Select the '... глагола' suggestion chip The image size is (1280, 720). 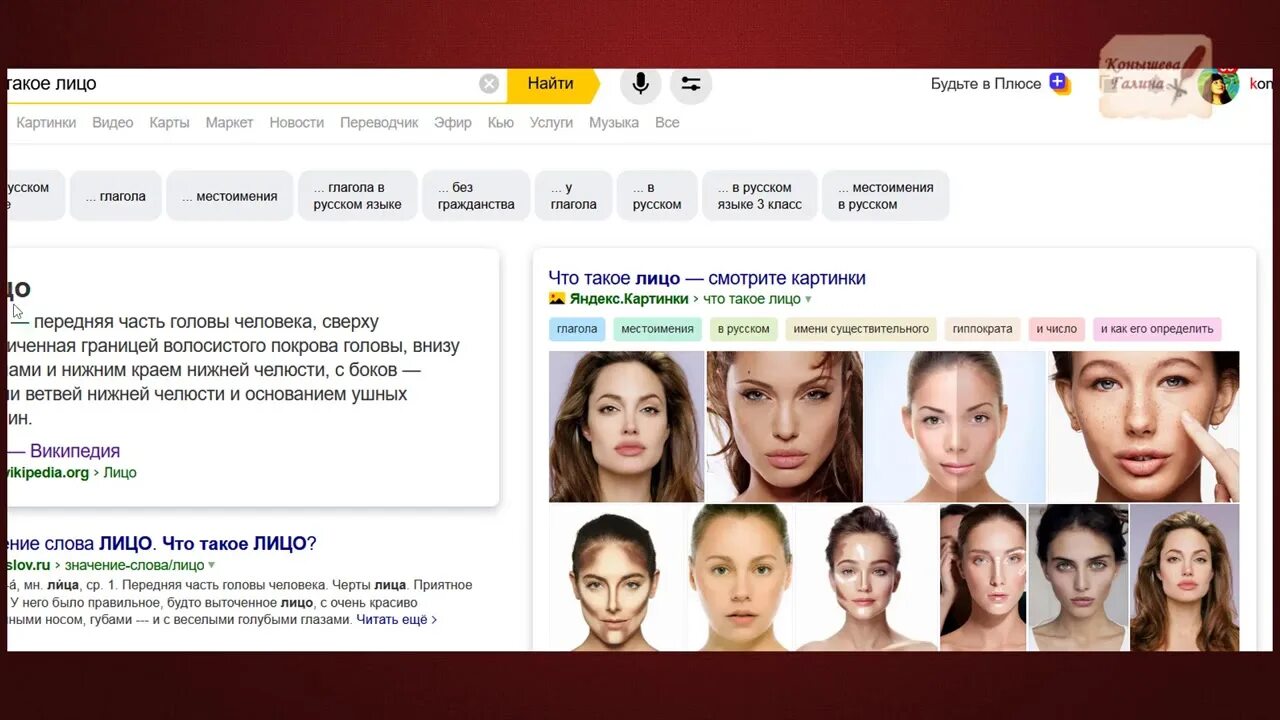115,196
